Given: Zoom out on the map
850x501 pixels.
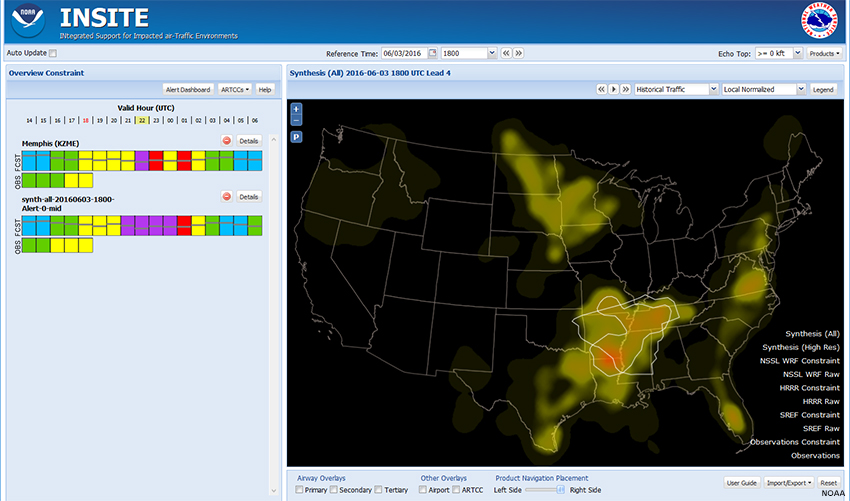Looking at the screenshot, I should pos(296,120).
